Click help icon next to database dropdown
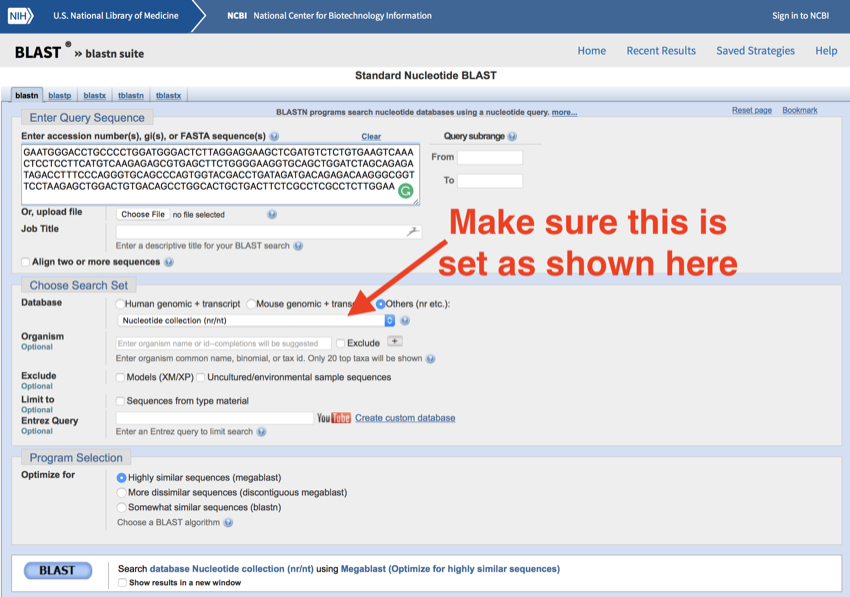 click(405, 321)
